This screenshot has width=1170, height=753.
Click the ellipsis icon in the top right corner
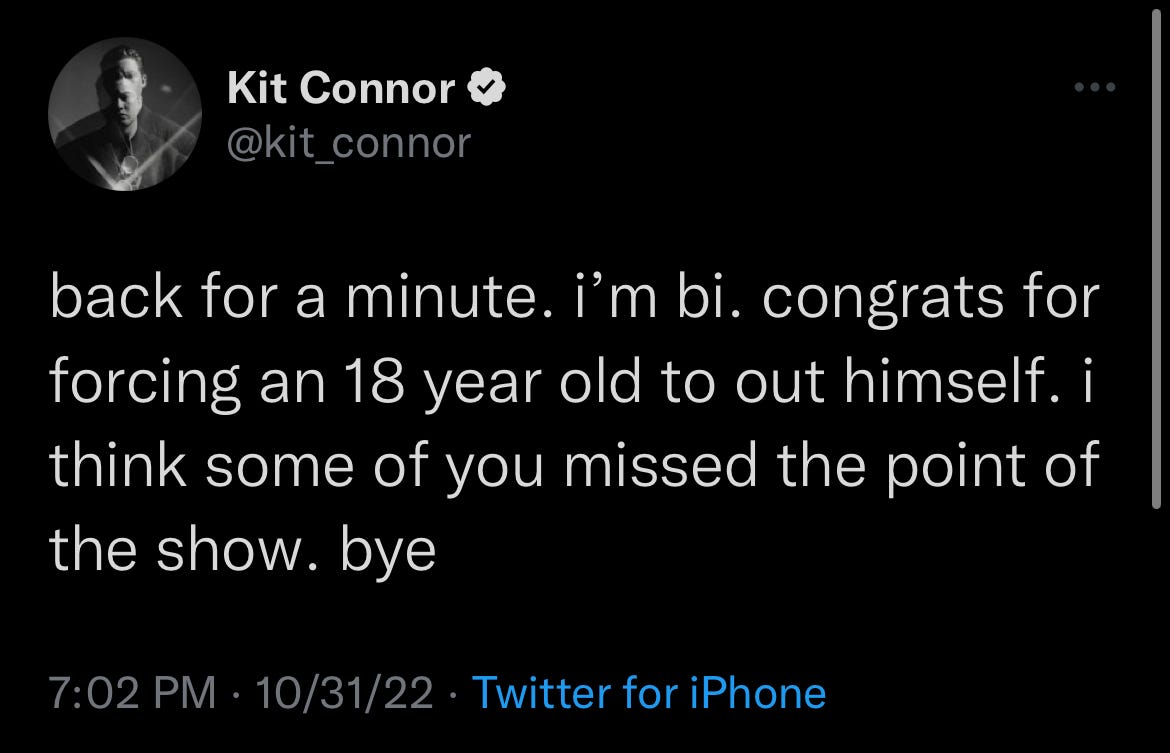[x=1097, y=87]
